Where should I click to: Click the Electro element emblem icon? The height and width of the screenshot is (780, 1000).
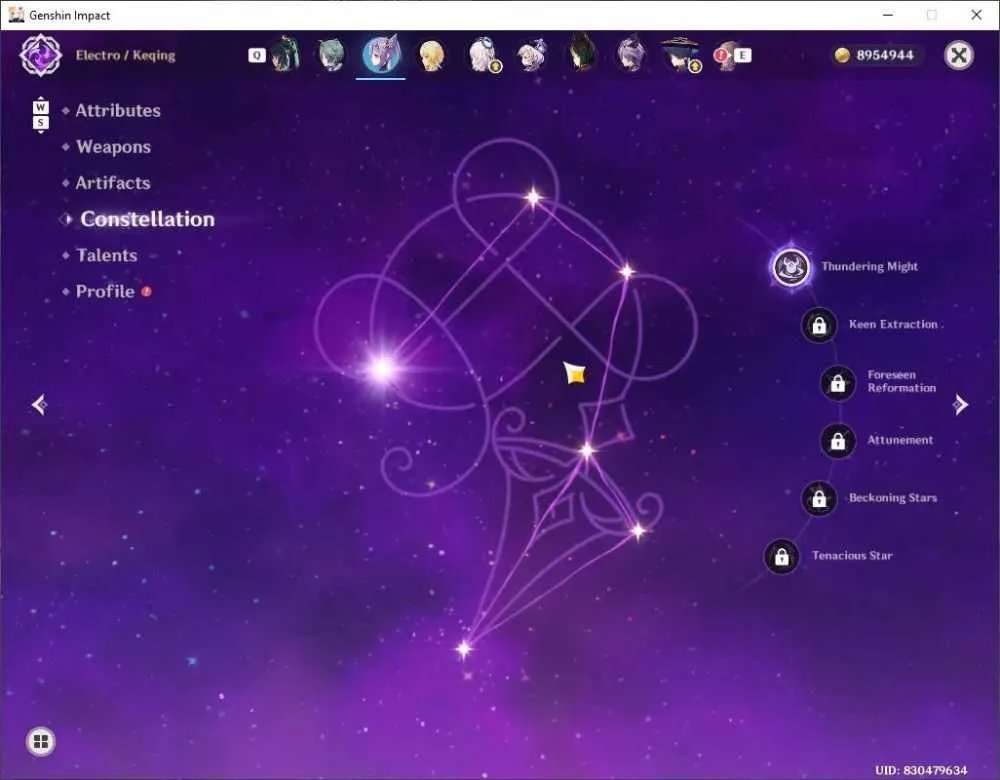click(41, 55)
